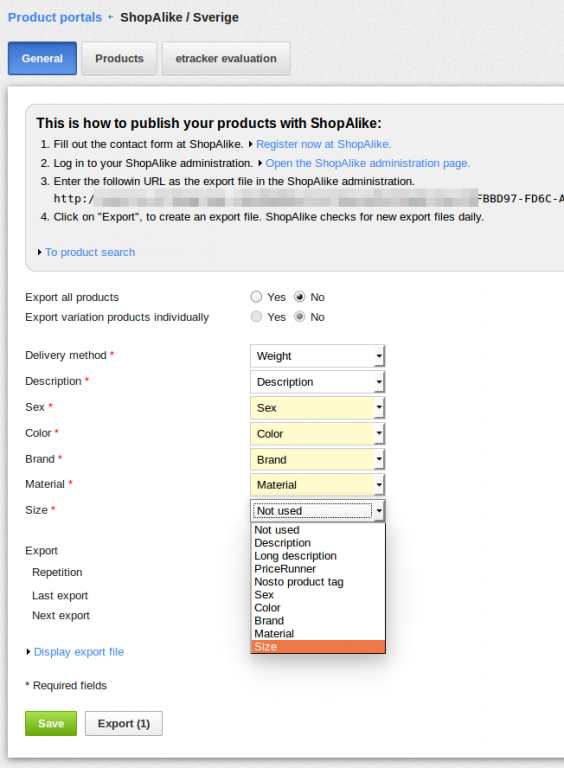
Task: Open the Description field dropdown
Action: (317, 382)
